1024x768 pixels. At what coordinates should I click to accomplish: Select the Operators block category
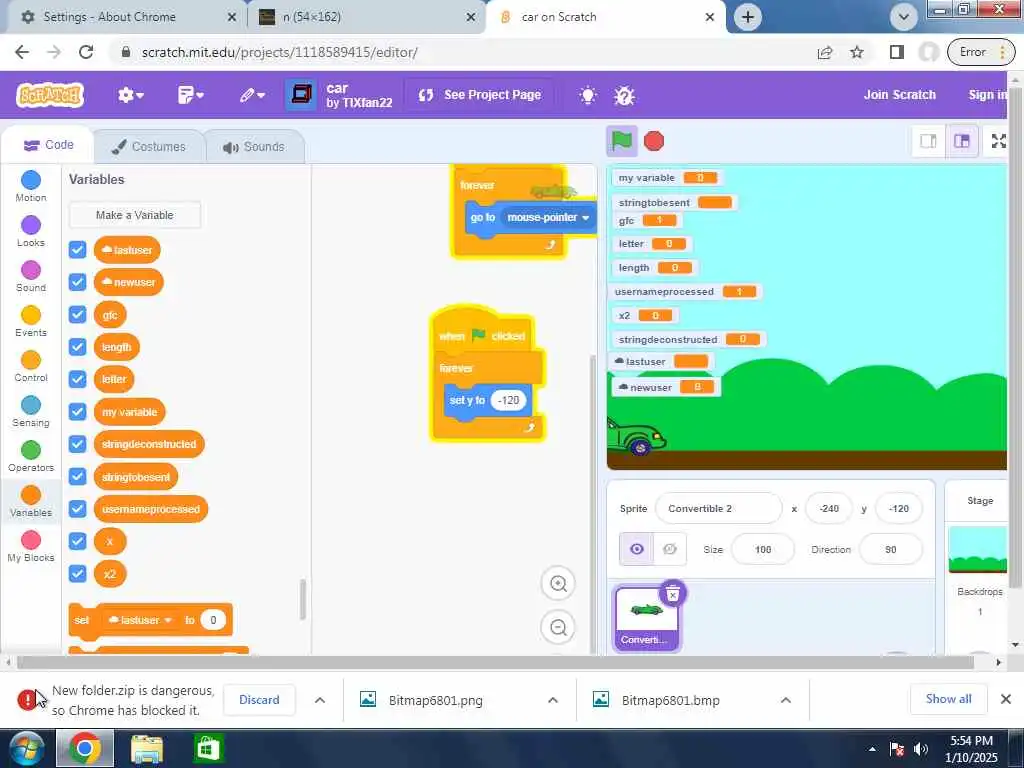coord(31,456)
